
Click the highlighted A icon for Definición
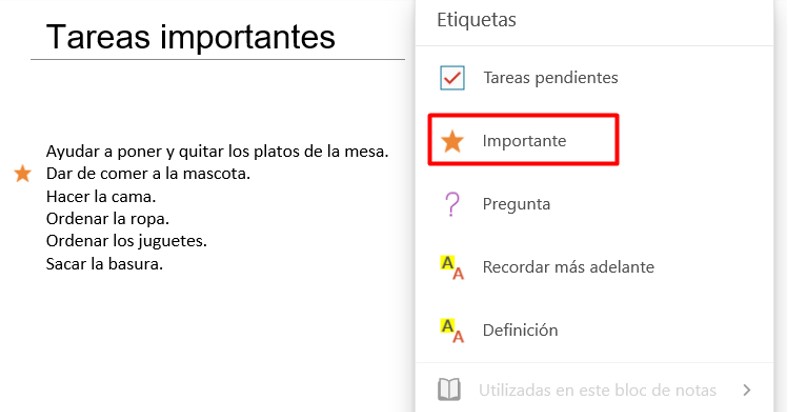452,330
